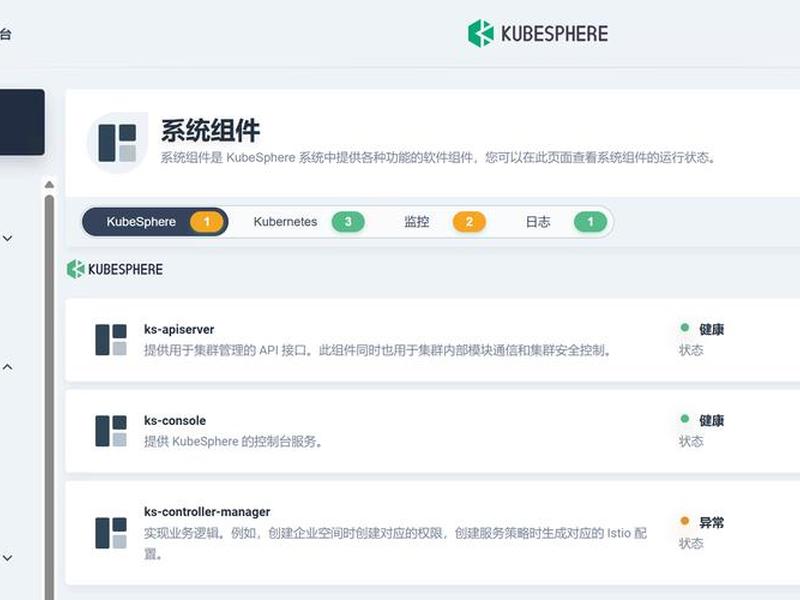Image resolution: width=800 pixels, height=600 pixels.
Task: Click the ks-controller-manager component icon
Action: point(111,533)
